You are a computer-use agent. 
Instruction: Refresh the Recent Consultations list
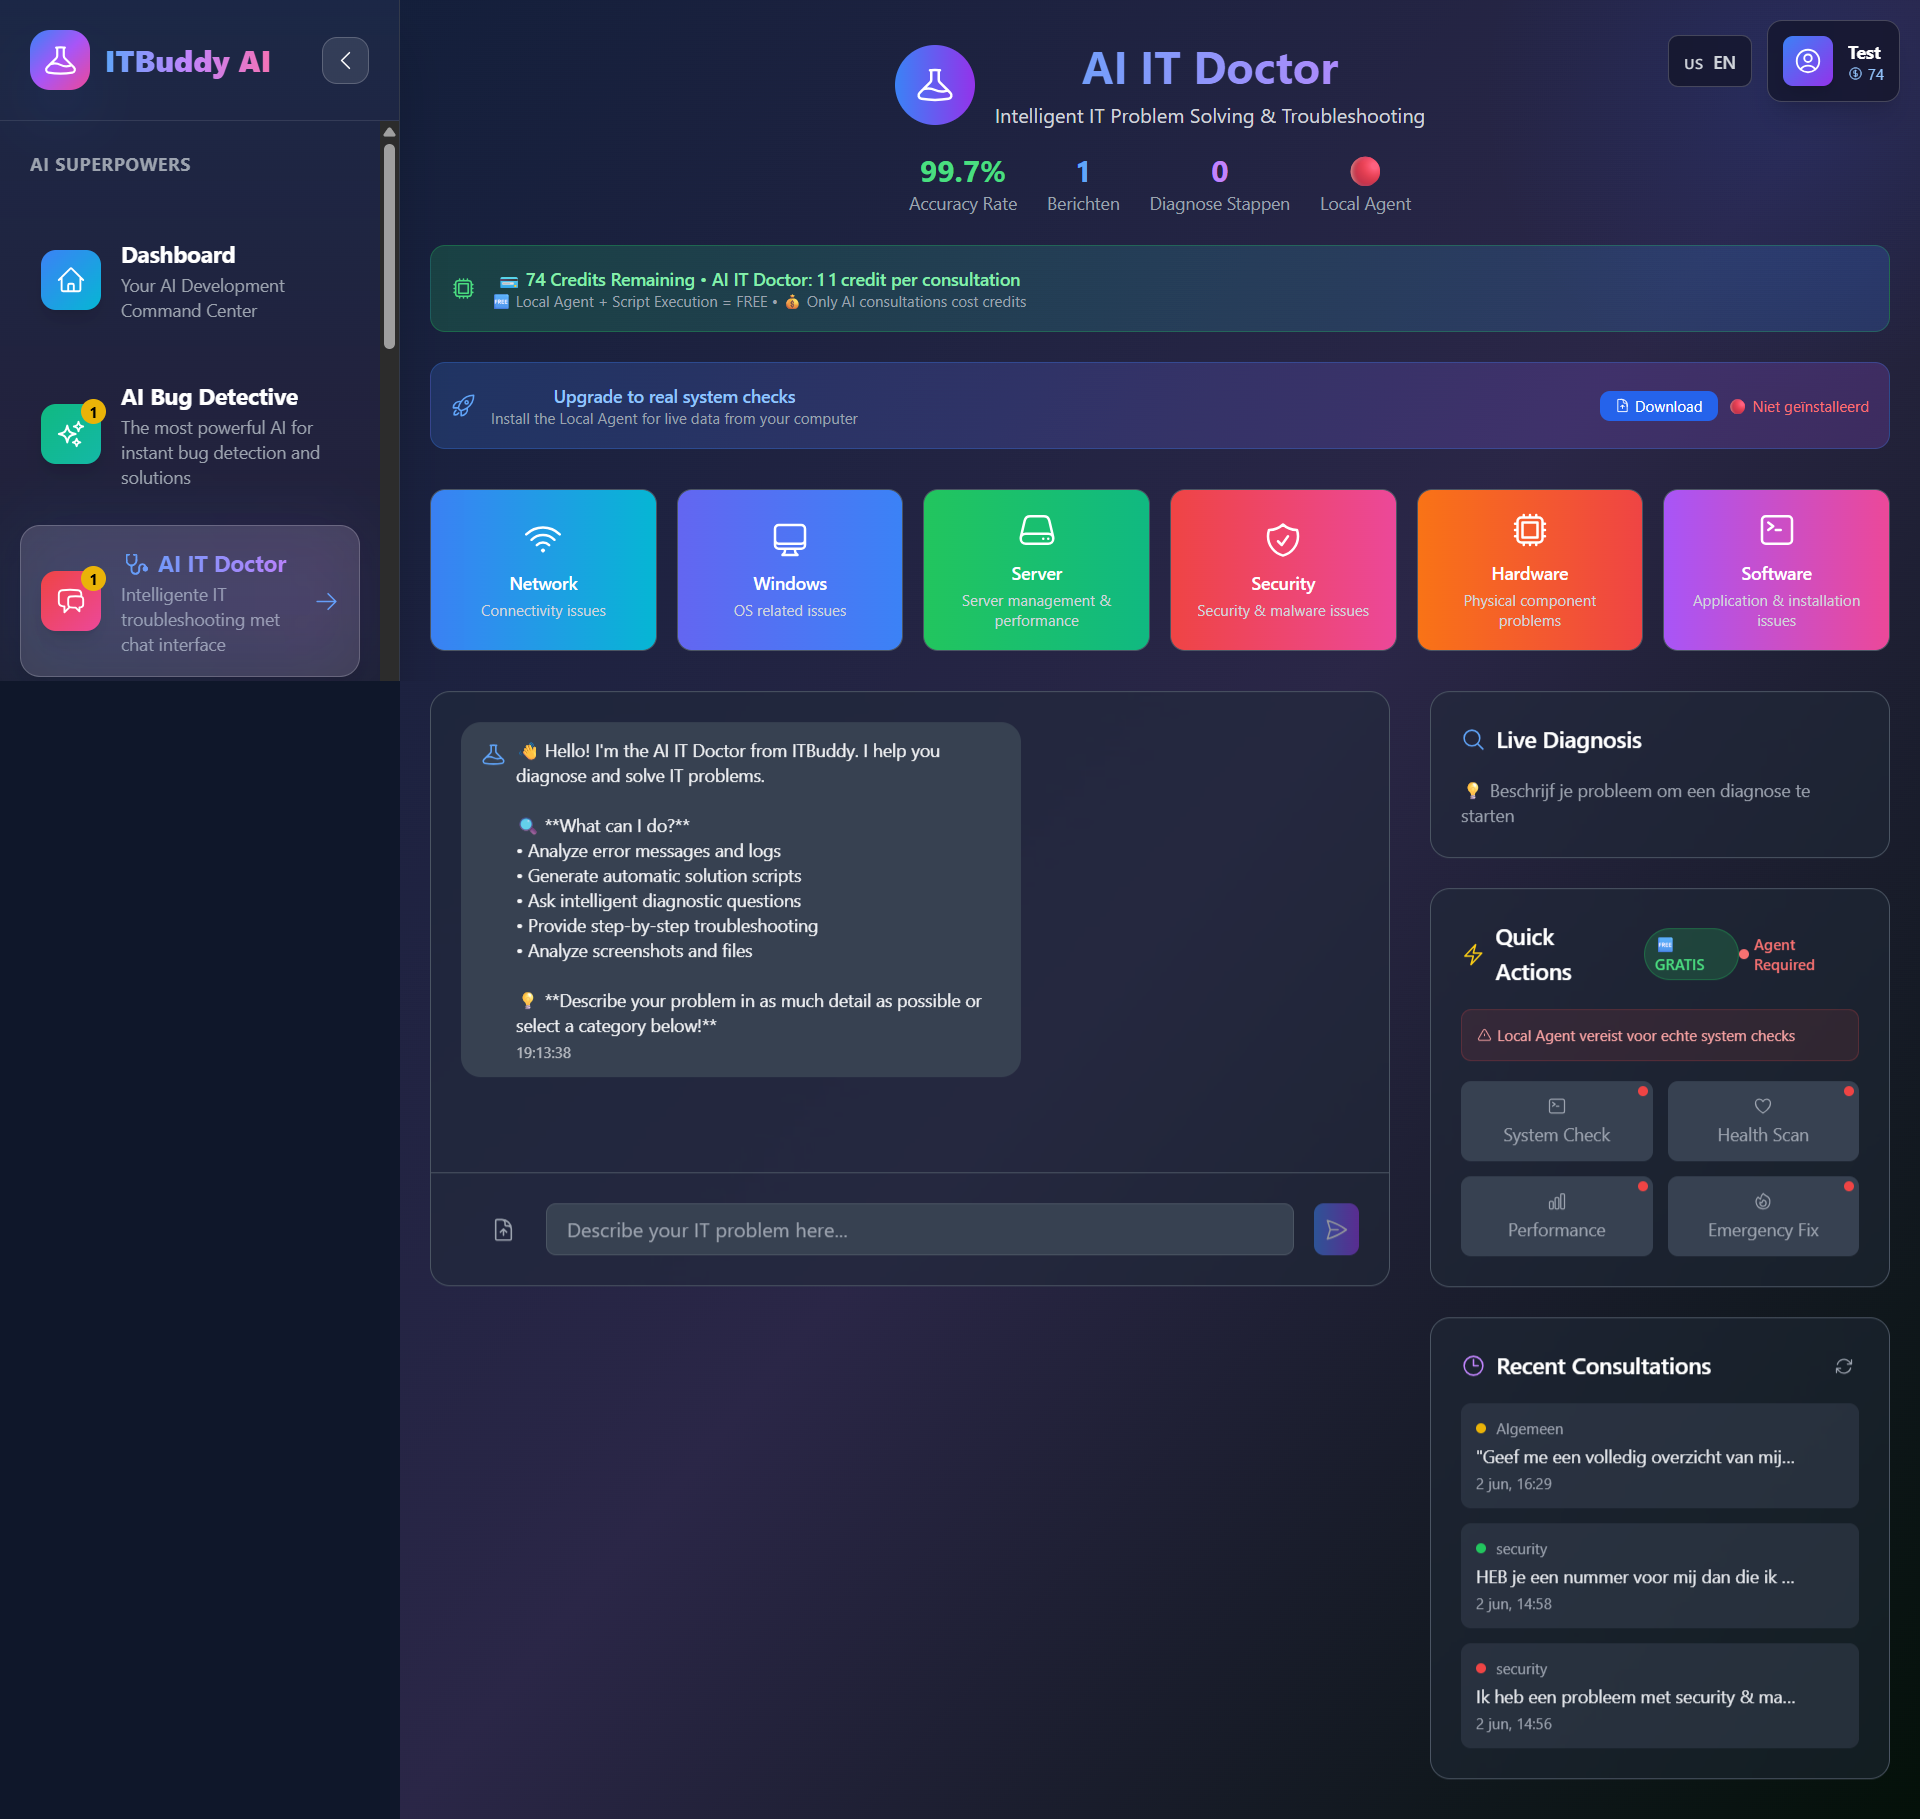click(x=1844, y=1366)
